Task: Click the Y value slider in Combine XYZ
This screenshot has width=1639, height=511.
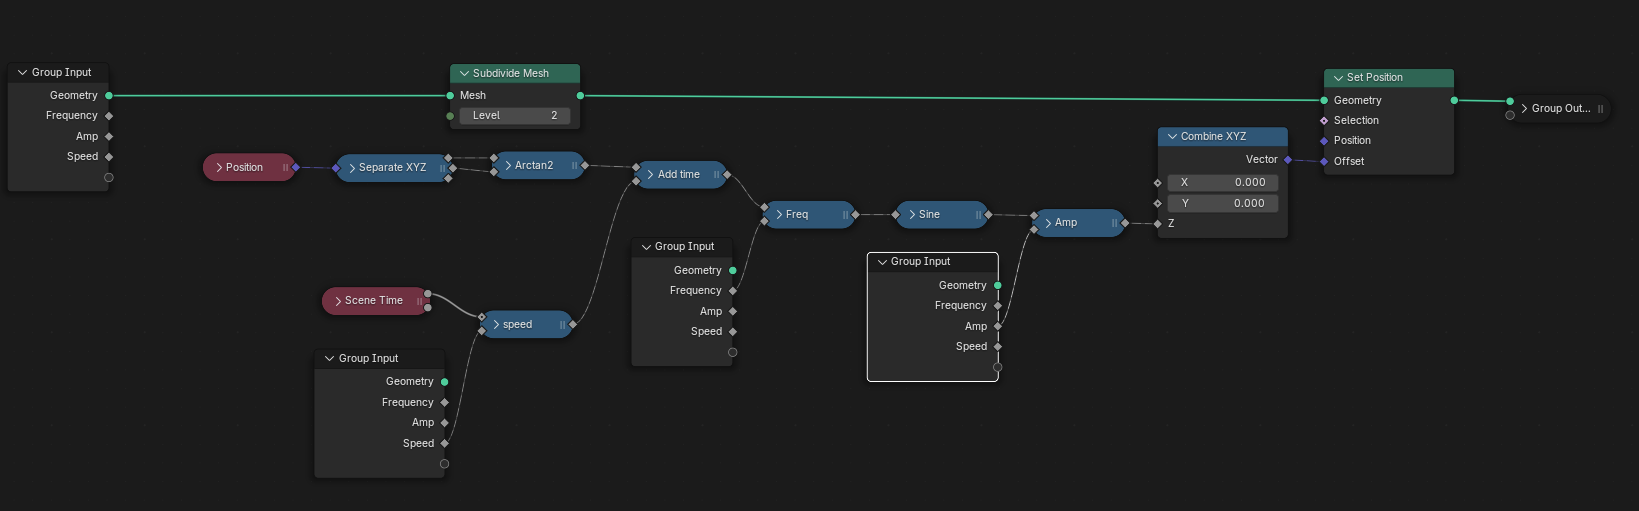Action: [x=1222, y=204]
